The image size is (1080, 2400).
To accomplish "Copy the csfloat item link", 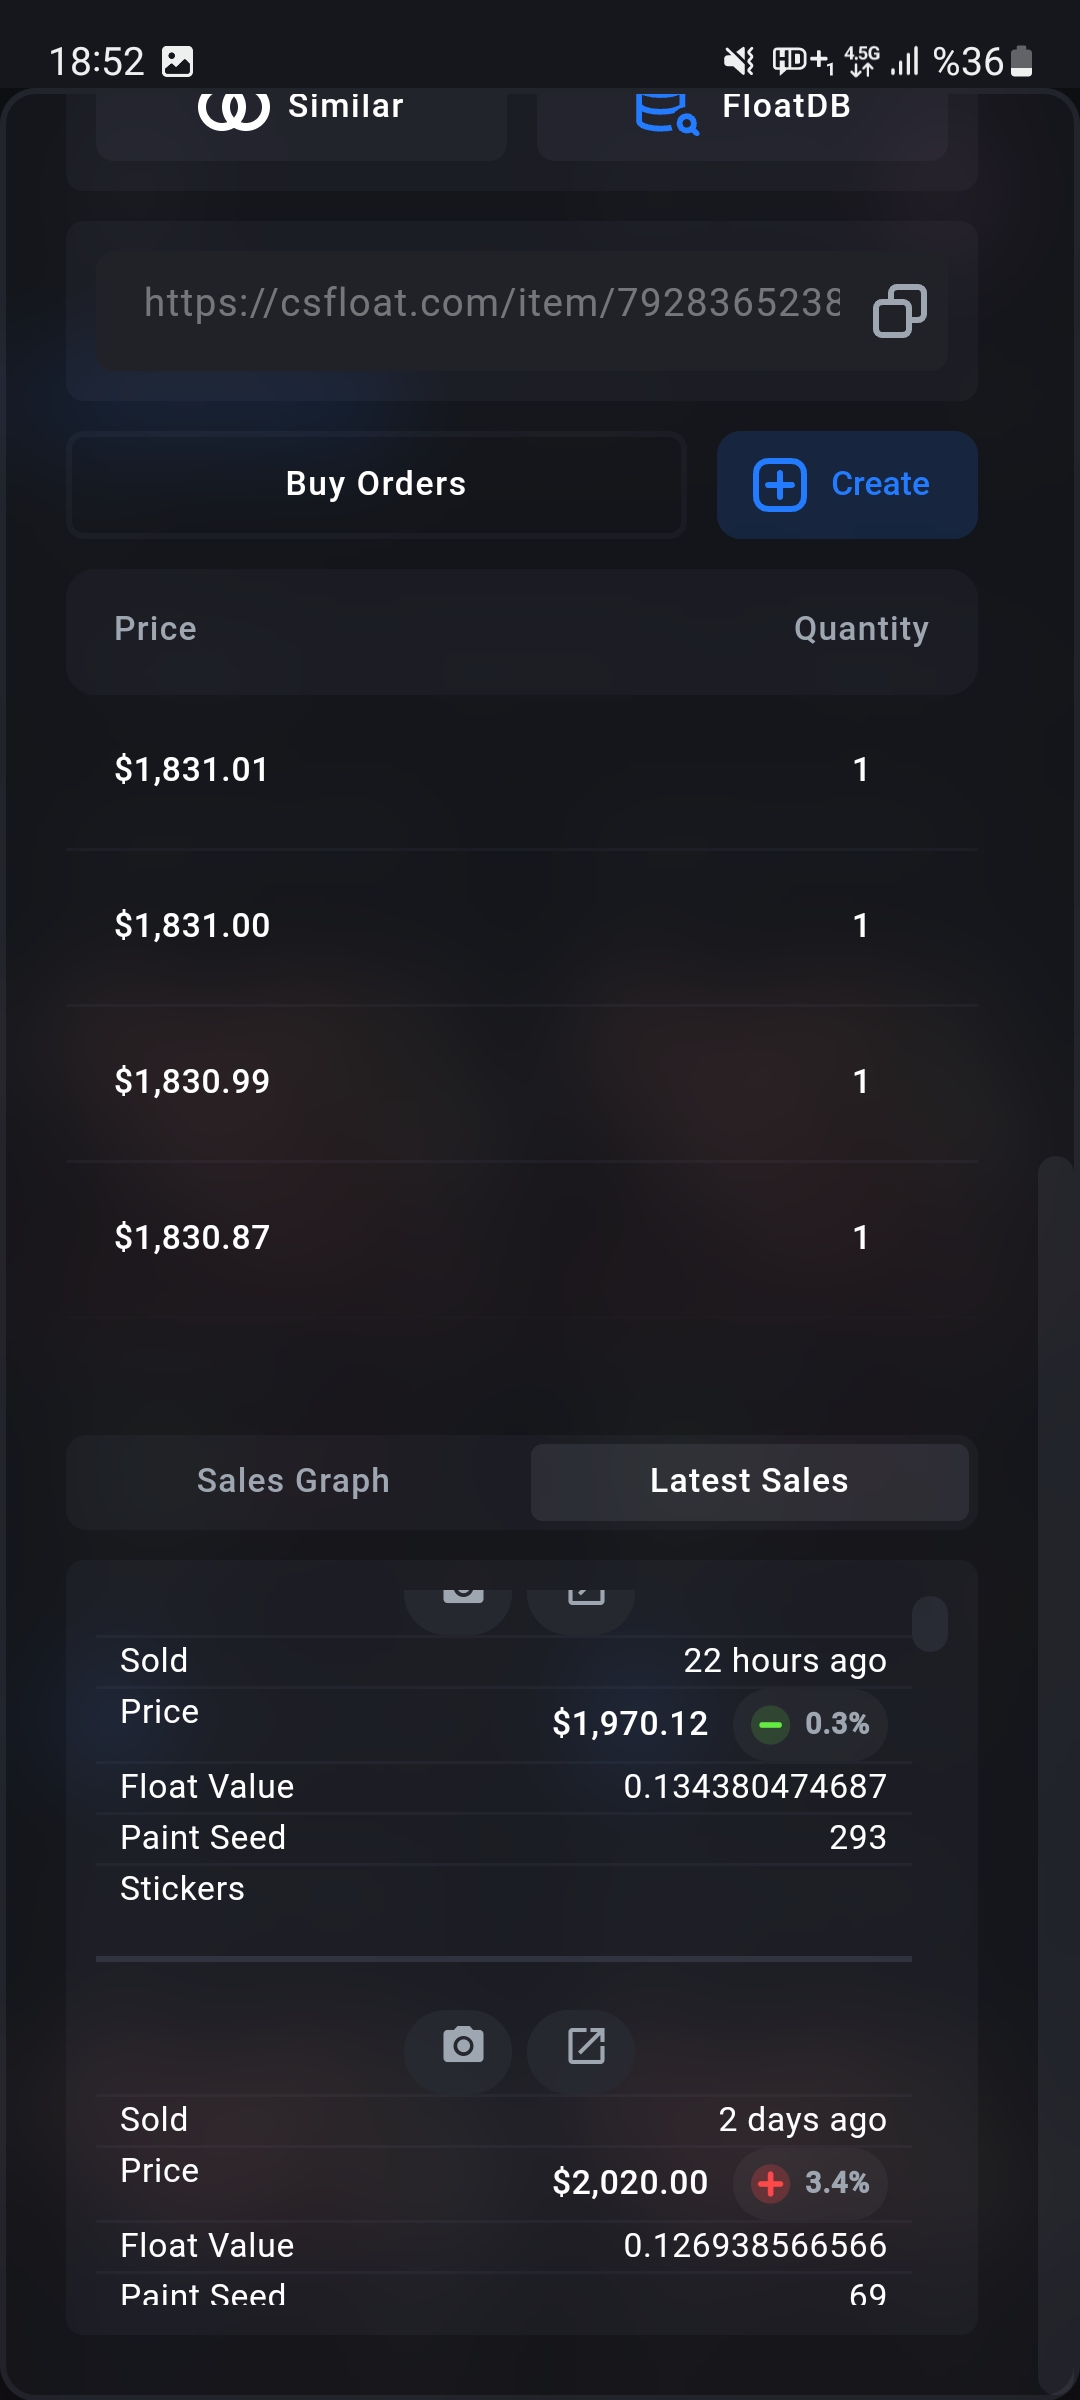I will (x=900, y=311).
